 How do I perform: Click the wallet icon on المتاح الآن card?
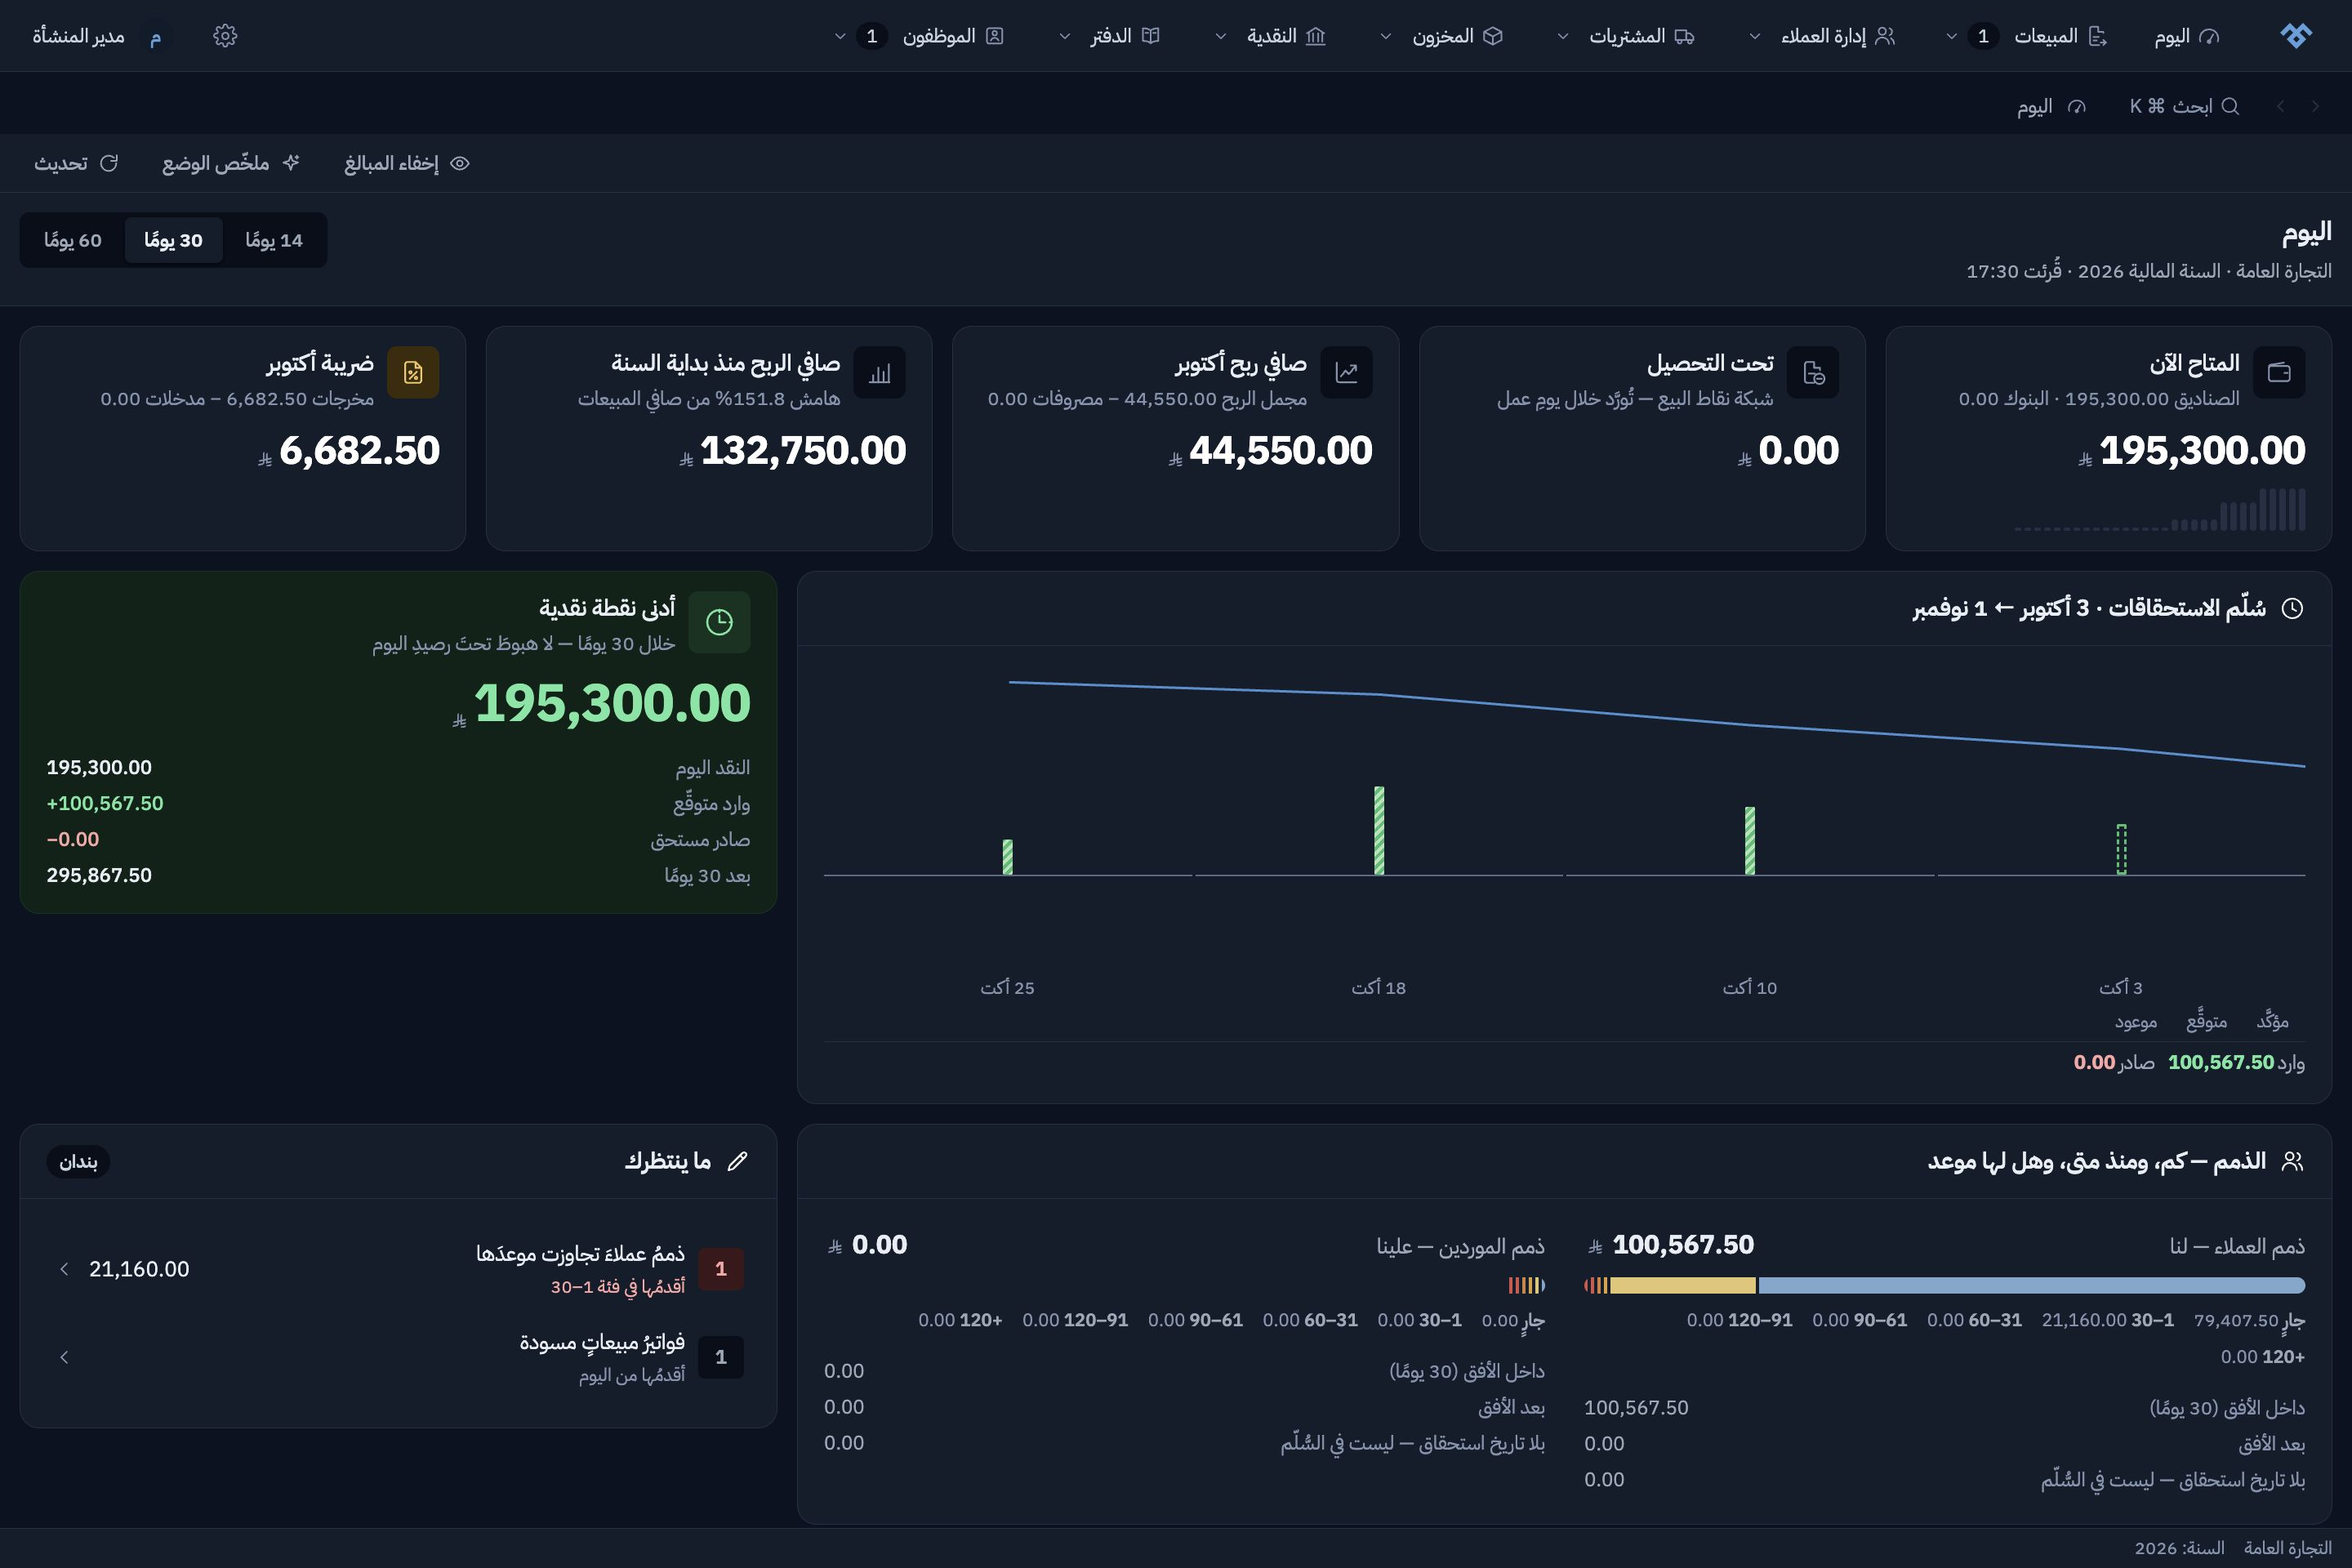[2279, 373]
